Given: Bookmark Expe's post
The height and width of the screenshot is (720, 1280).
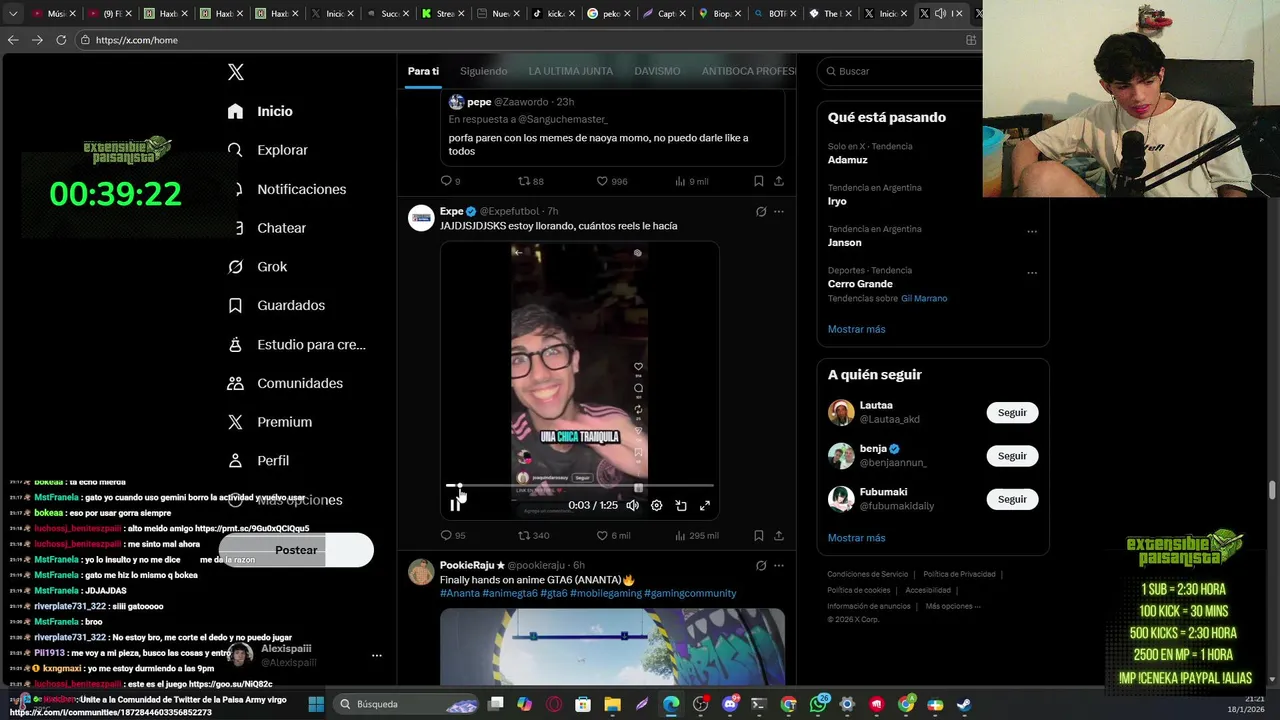Looking at the screenshot, I should point(758,536).
